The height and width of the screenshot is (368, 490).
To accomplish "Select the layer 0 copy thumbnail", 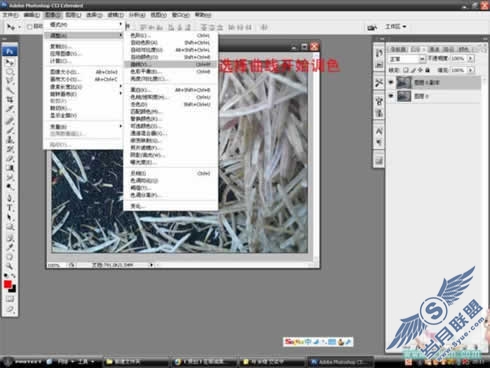I will tap(404, 82).
